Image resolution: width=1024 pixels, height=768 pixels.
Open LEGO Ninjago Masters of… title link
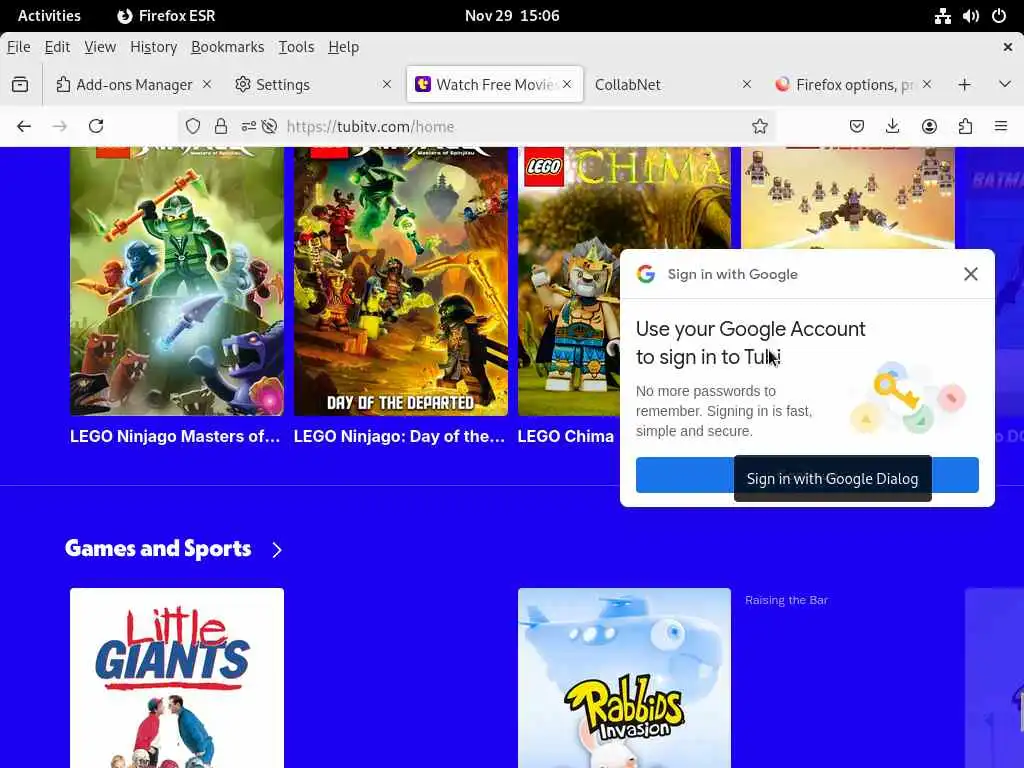175,436
